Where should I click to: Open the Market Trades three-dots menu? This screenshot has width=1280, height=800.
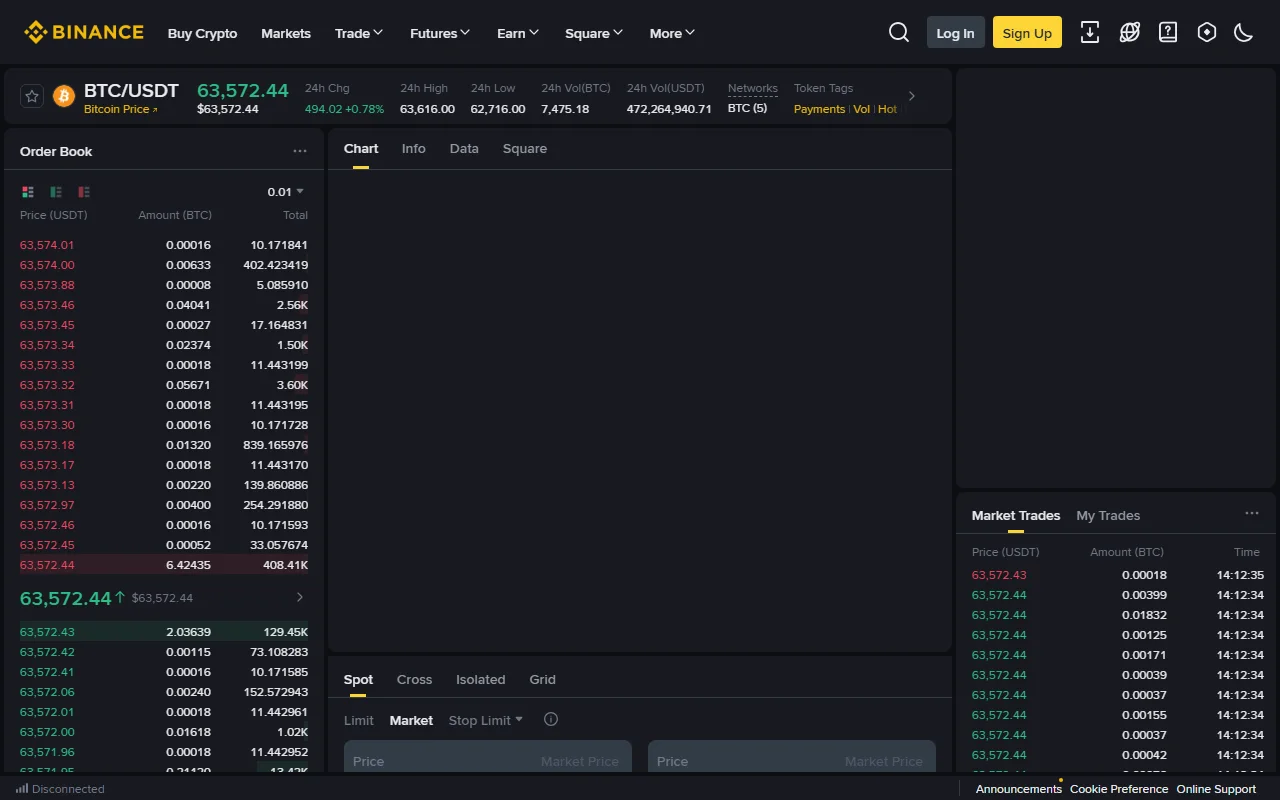click(x=1252, y=513)
